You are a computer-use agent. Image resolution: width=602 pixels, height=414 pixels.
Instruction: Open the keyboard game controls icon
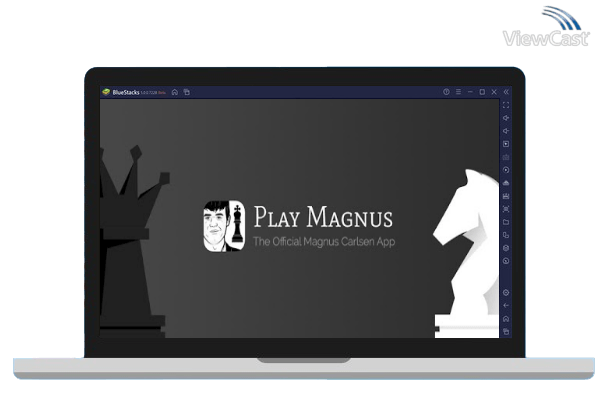point(506,157)
